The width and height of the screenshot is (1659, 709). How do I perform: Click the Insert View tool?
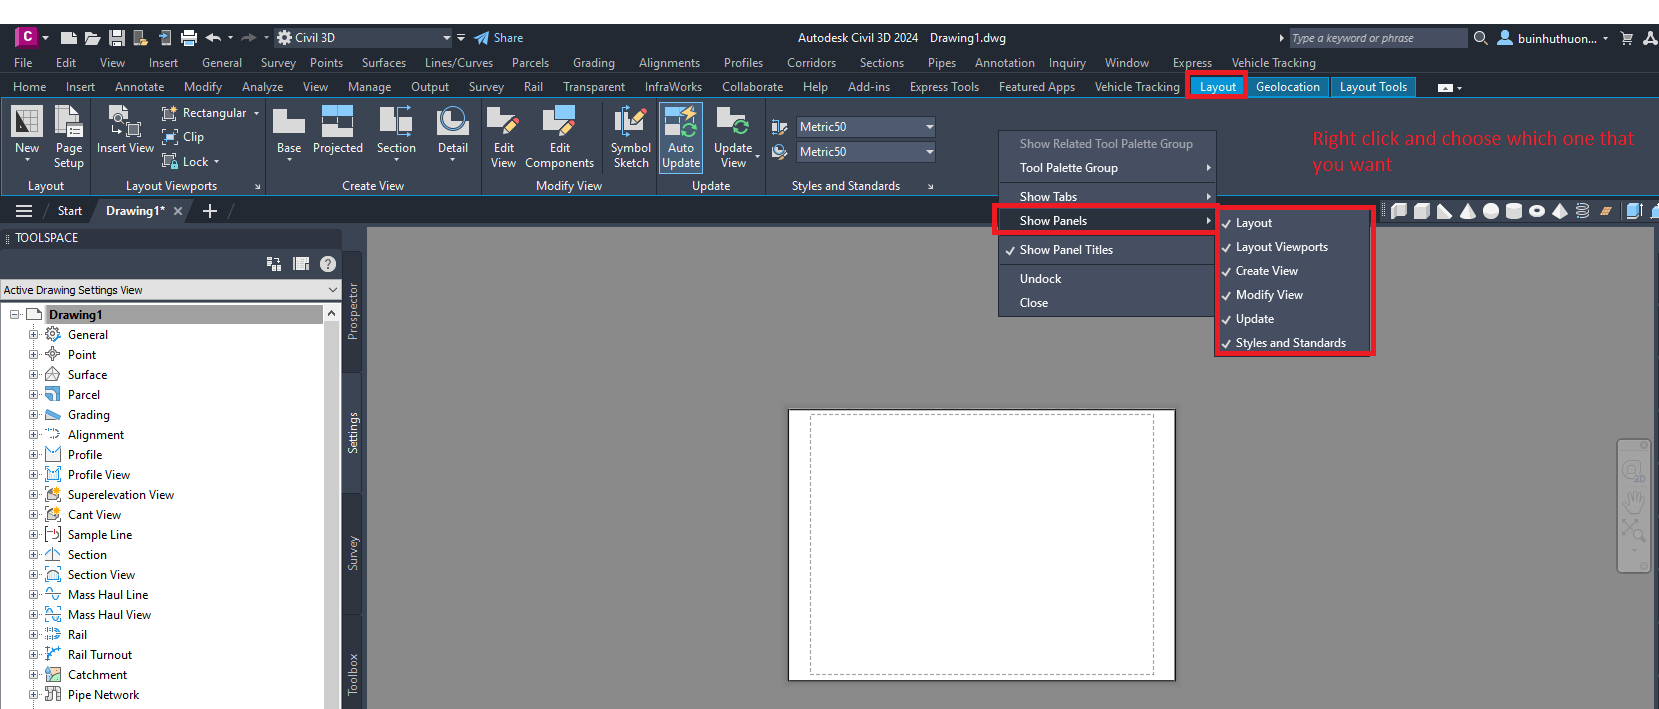pos(125,130)
